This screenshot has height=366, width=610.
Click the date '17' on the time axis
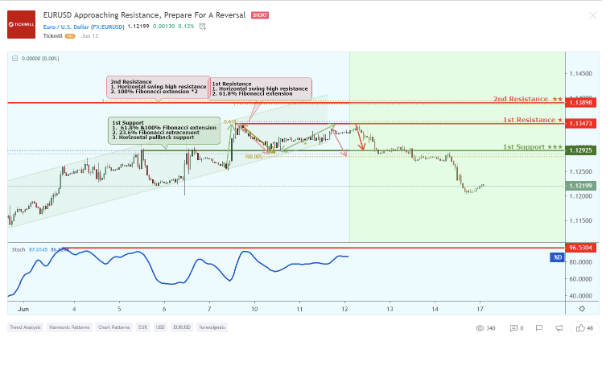(480, 309)
